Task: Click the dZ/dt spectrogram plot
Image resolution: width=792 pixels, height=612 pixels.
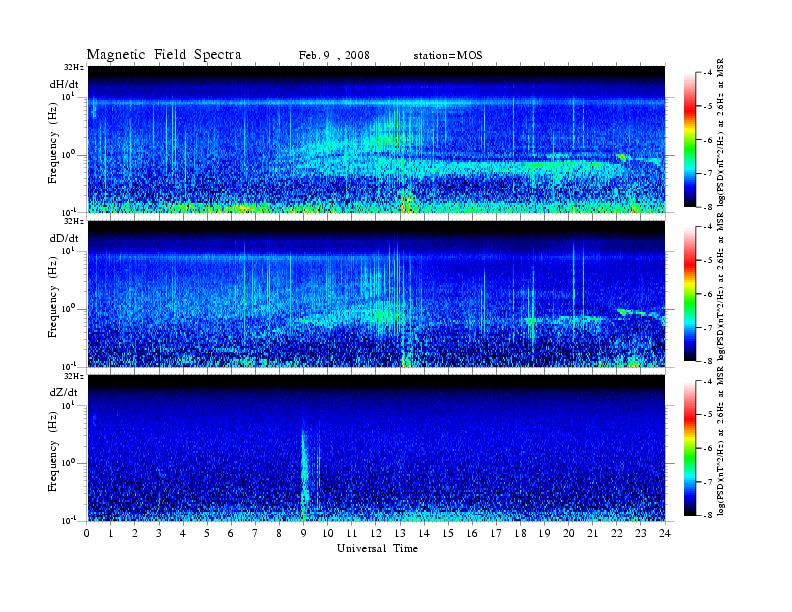Action: pos(376,448)
